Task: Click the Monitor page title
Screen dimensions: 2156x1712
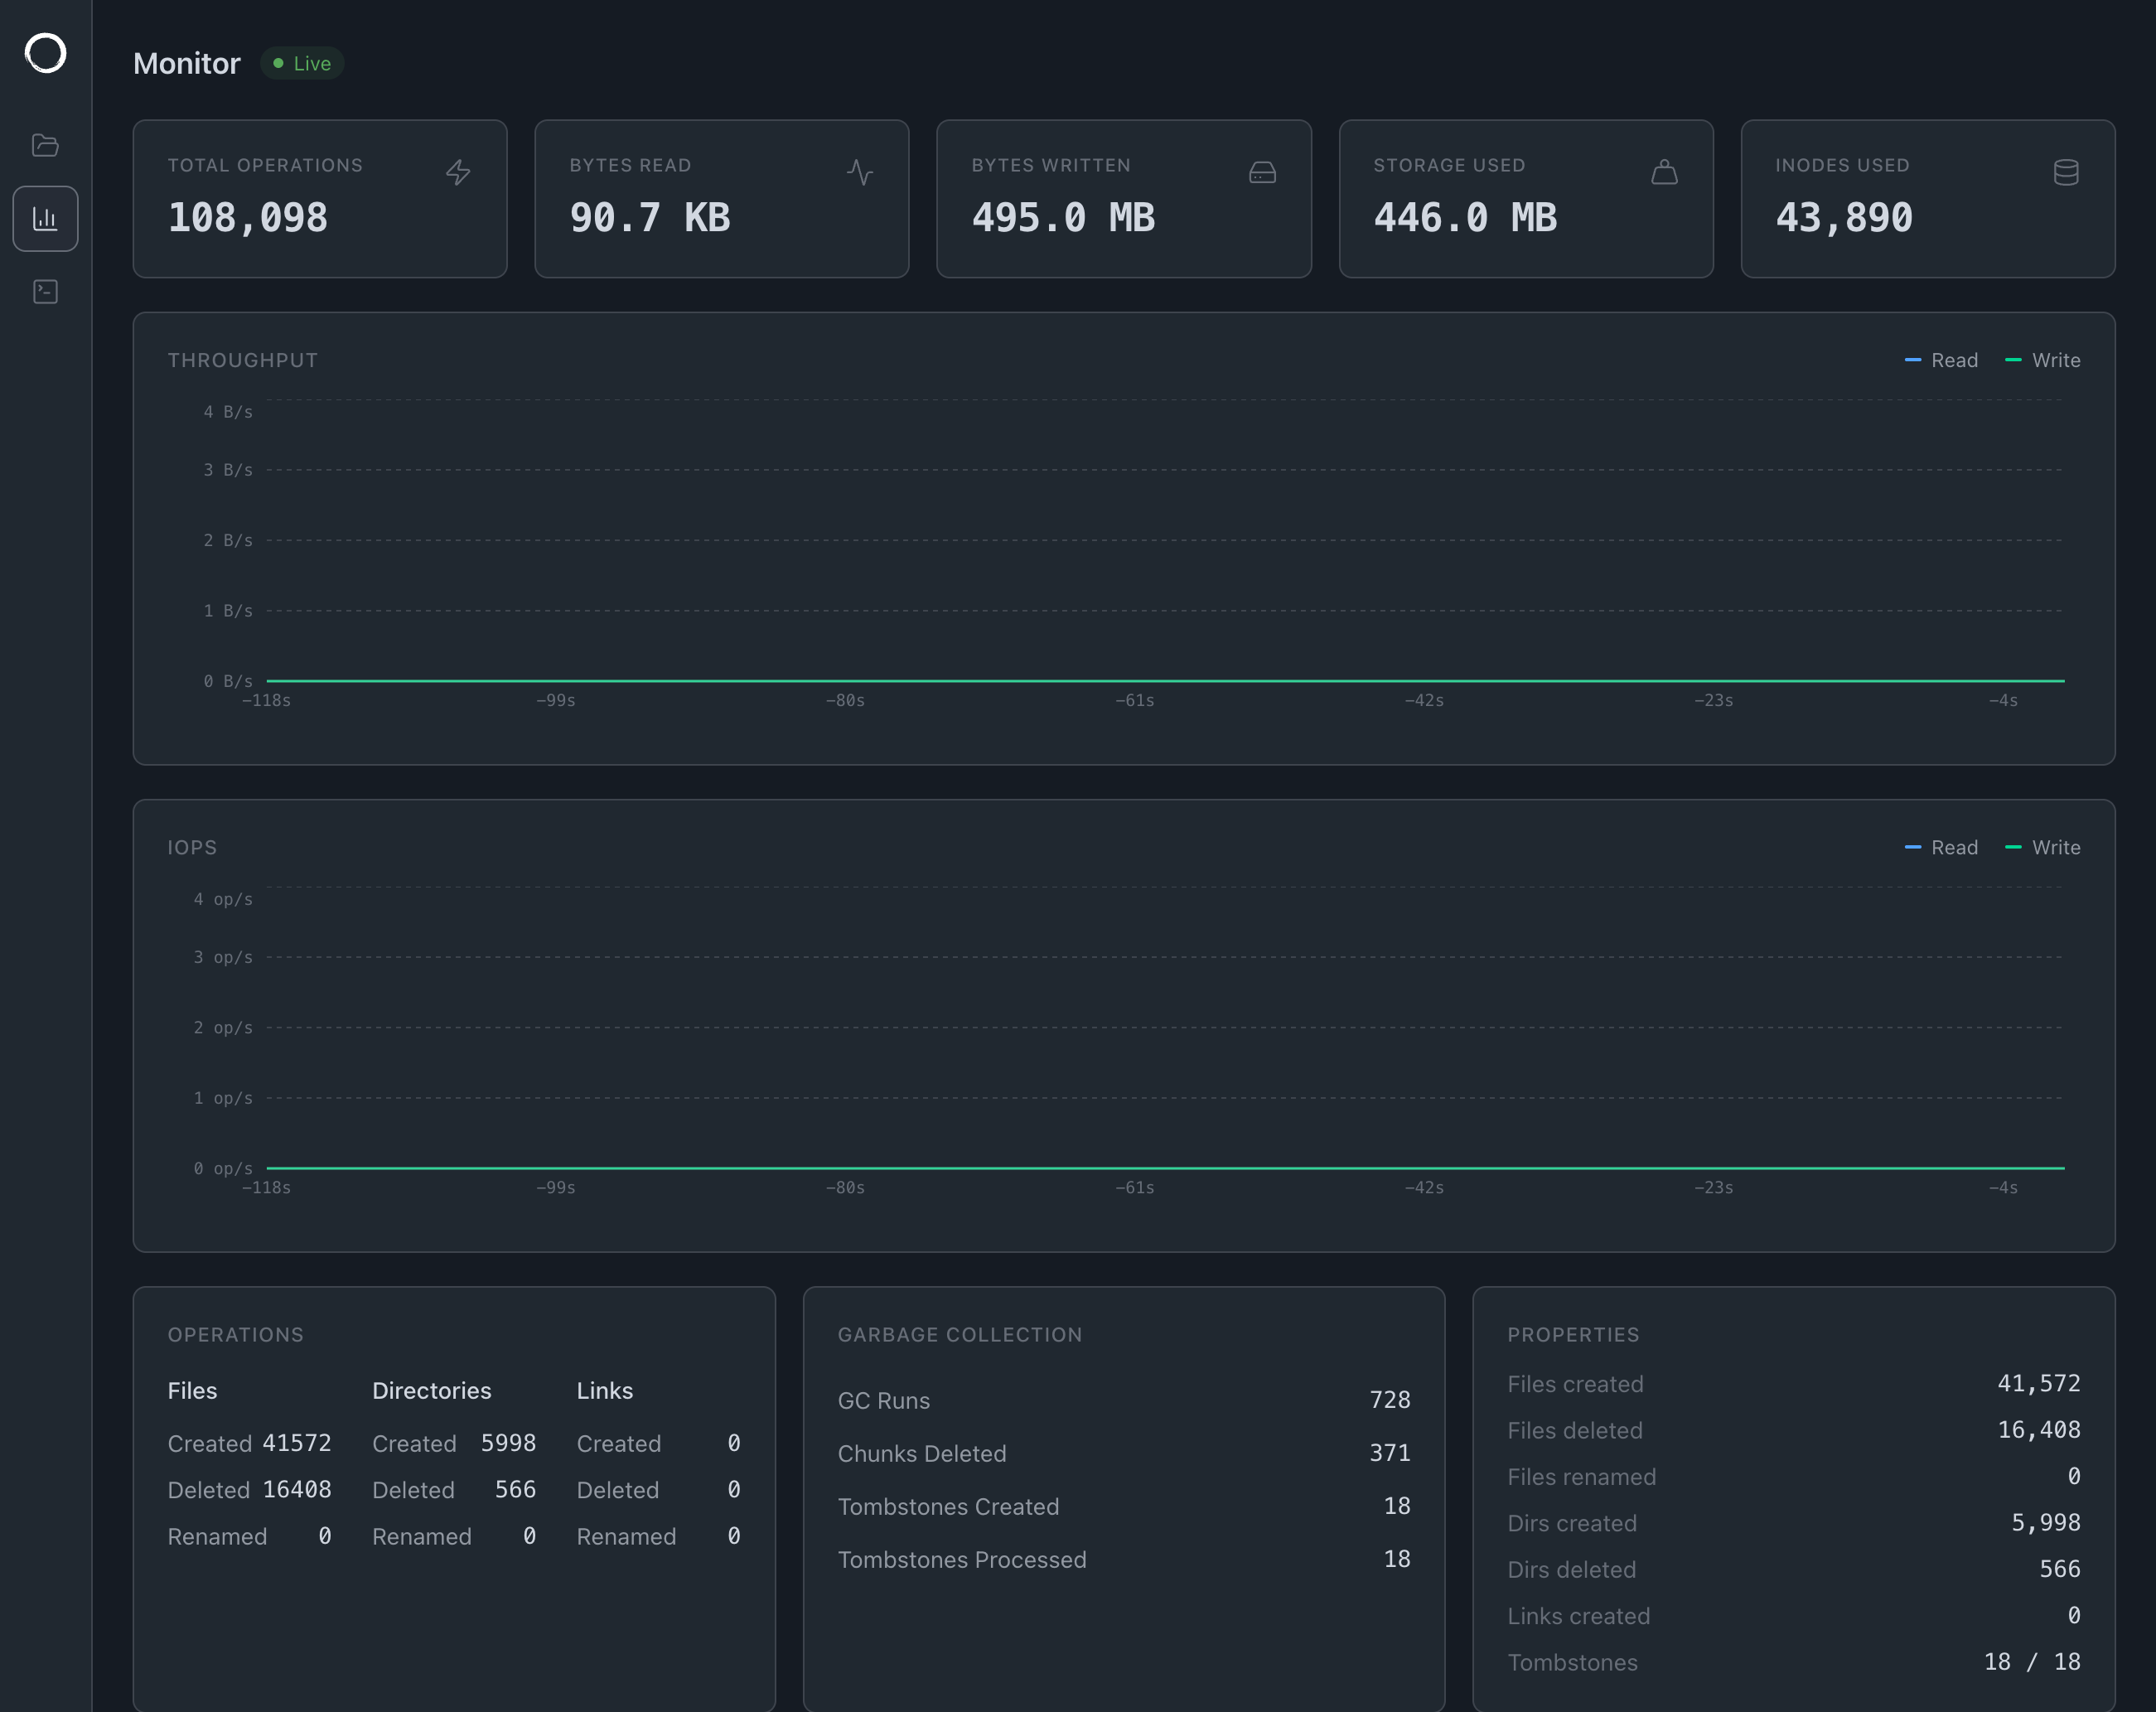Action: pyautogui.click(x=187, y=63)
